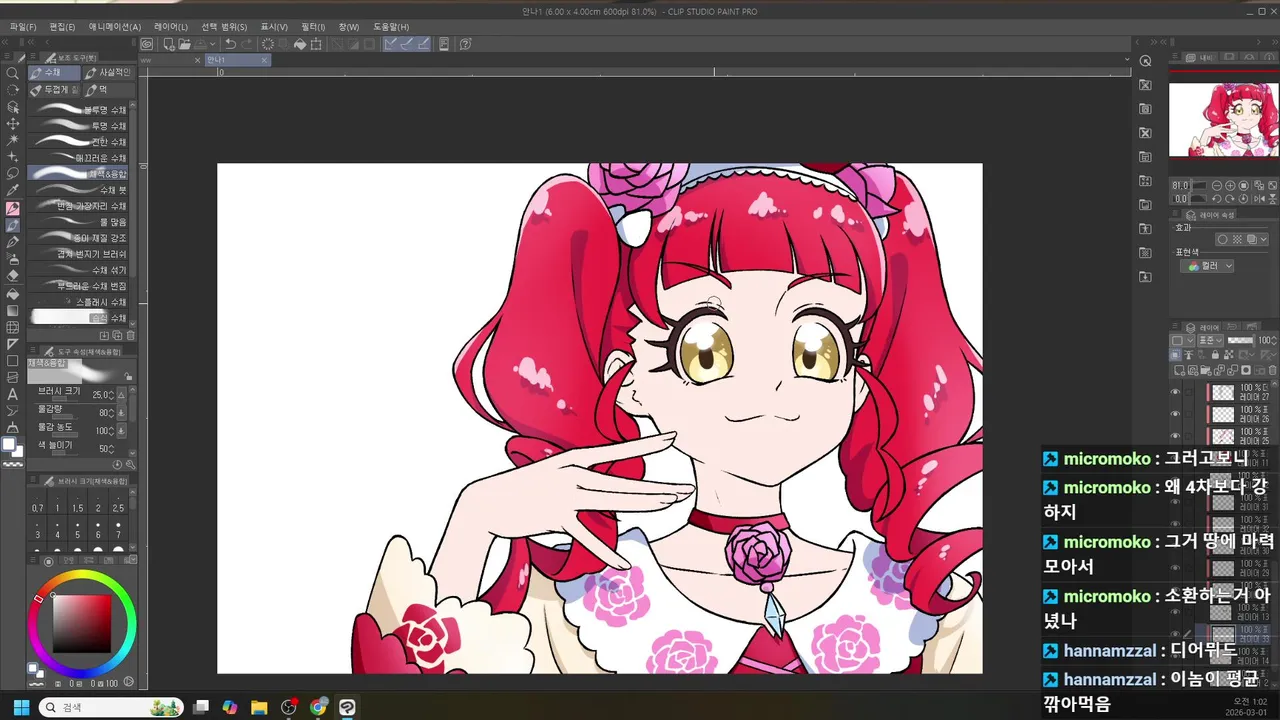
Task: Click the Clip Studio launcher icon
Action: pyautogui.click(x=147, y=44)
